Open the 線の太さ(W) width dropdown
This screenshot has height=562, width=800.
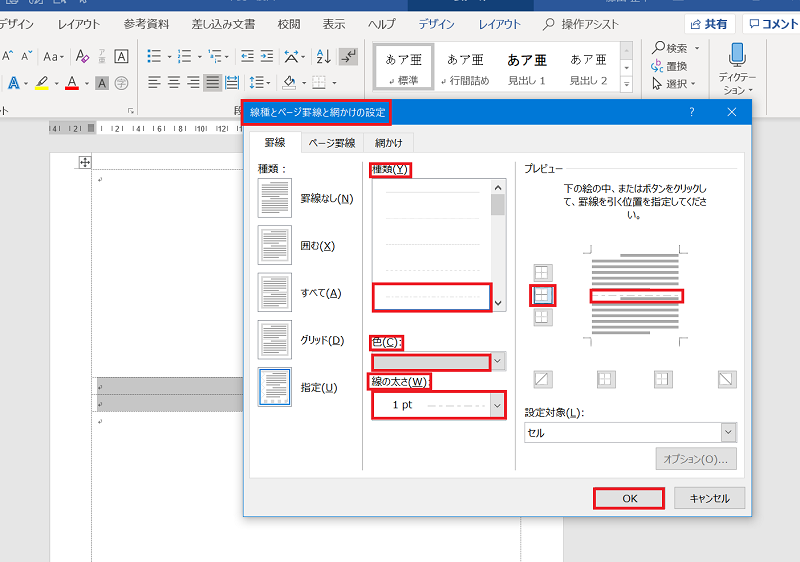point(497,405)
